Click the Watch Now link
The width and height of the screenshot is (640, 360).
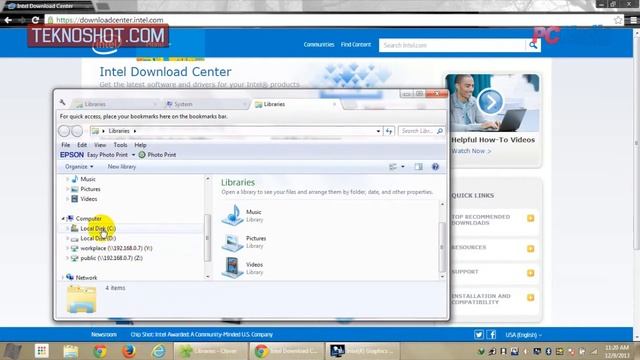[471, 151]
